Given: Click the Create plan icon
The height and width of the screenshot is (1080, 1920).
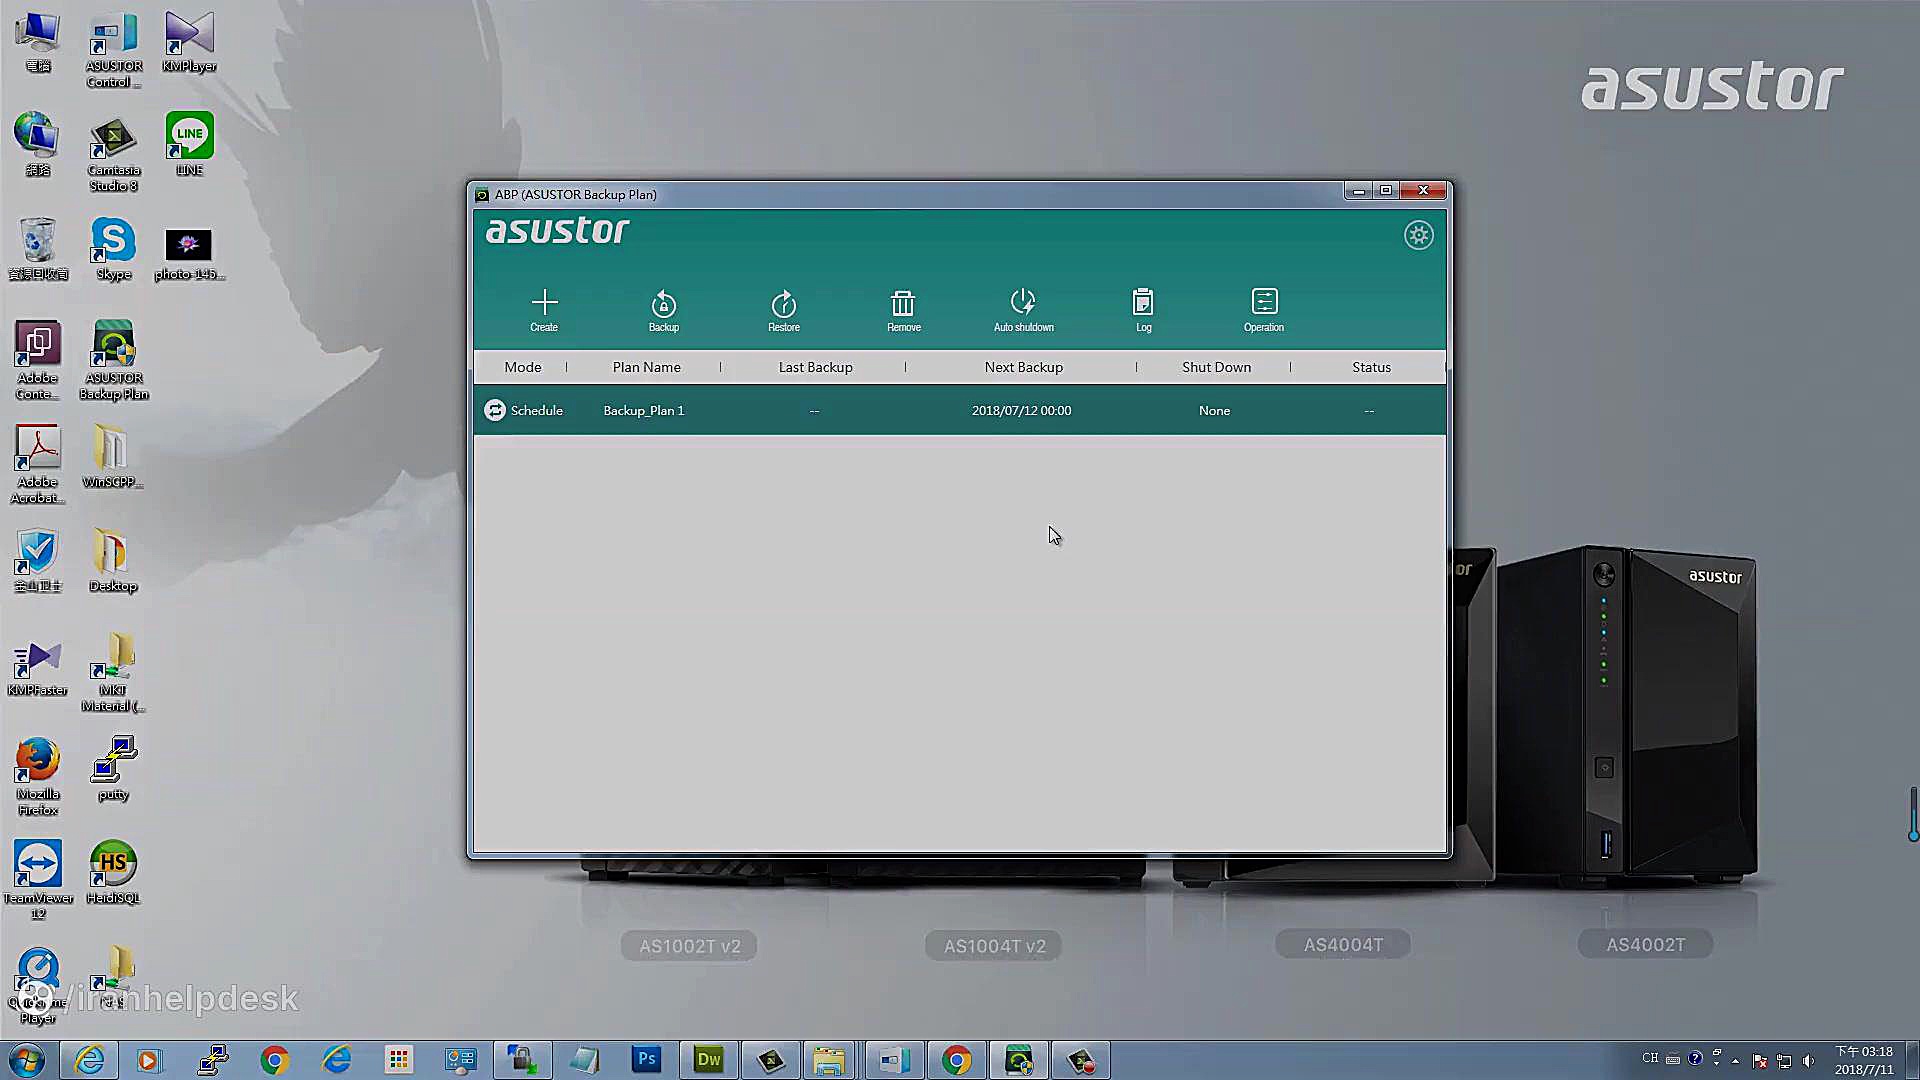Looking at the screenshot, I should (544, 310).
